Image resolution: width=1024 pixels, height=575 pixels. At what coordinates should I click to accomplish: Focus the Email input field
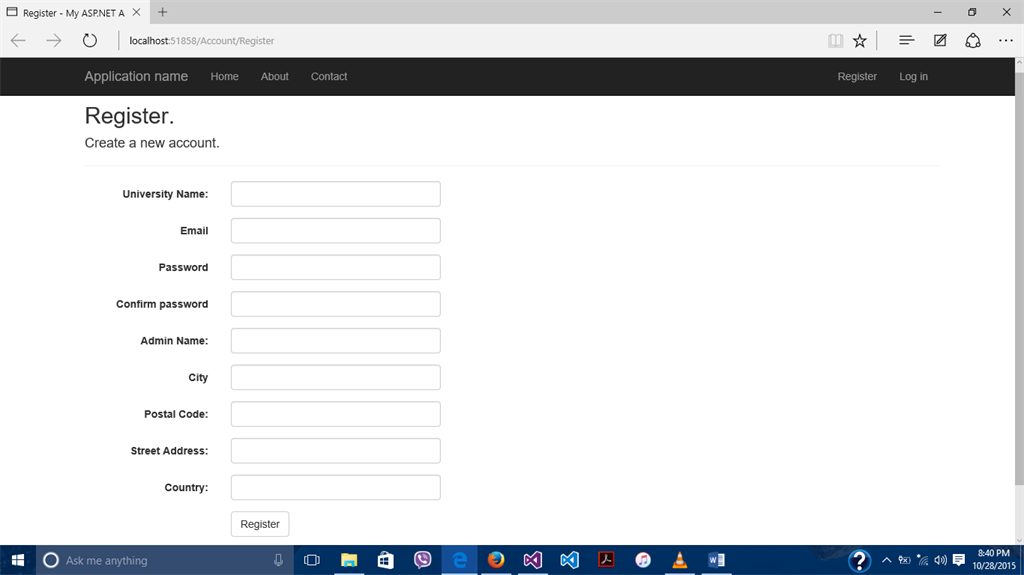click(x=336, y=231)
